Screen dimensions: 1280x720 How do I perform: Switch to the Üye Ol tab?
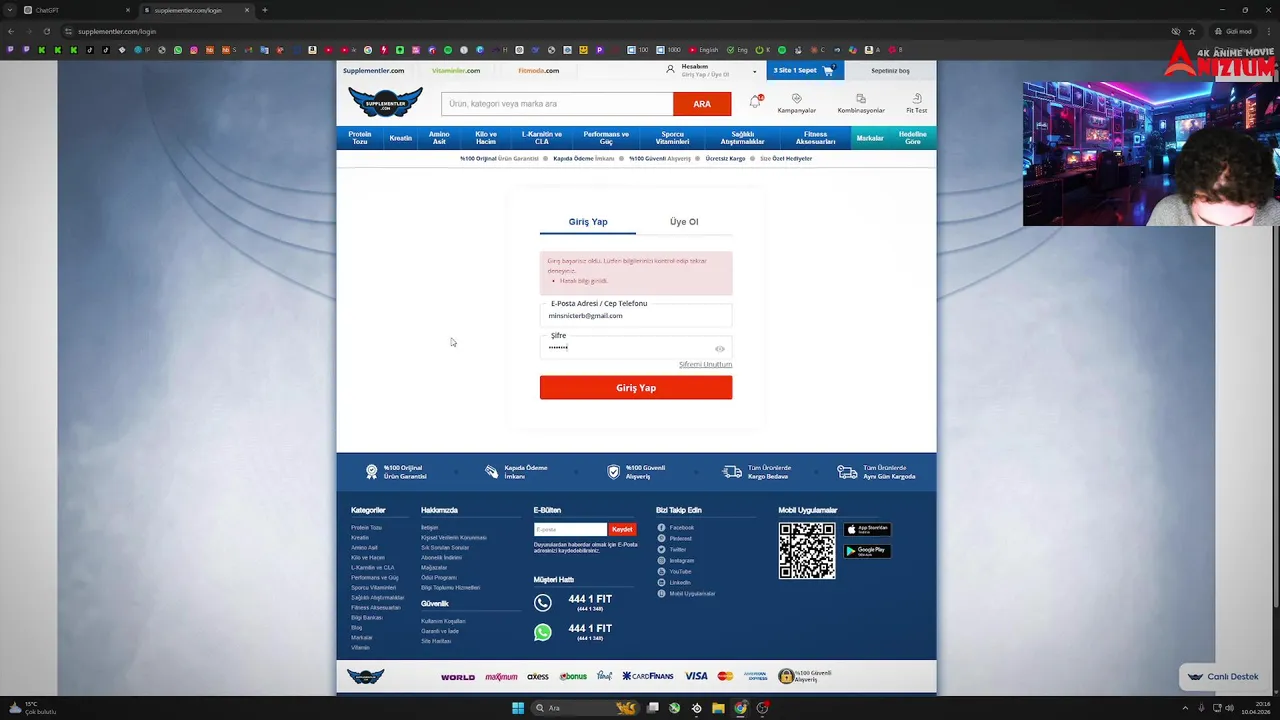[684, 222]
